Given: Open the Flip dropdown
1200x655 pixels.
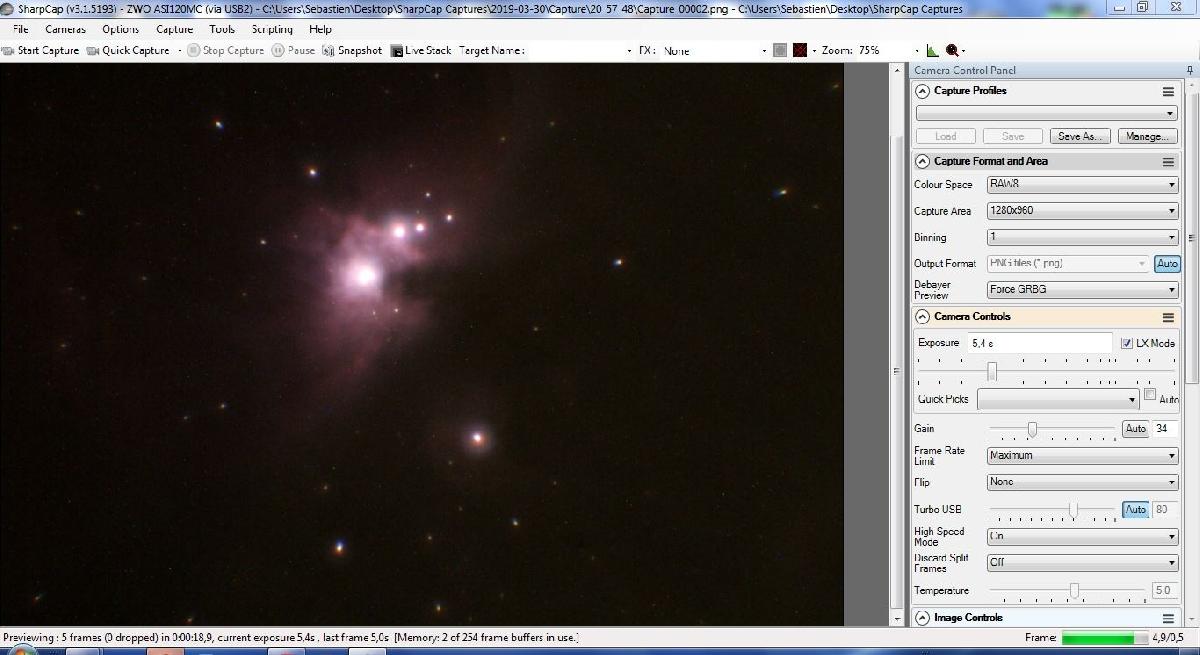Looking at the screenshot, I should click(1083, 482).
